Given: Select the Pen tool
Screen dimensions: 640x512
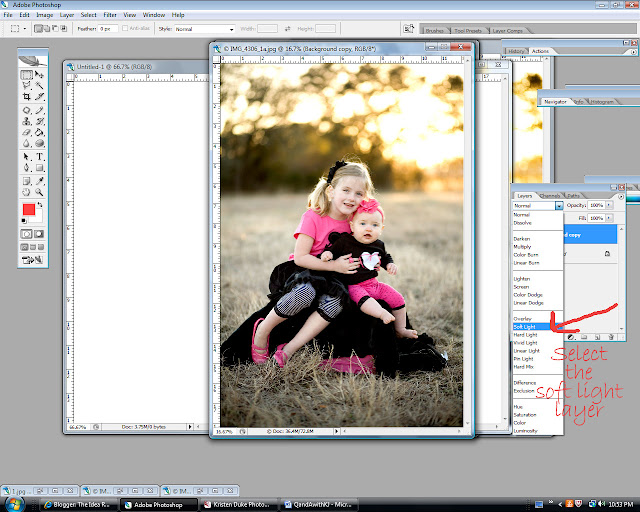Looking at the screenshot, I should click(x=27, y=167).
